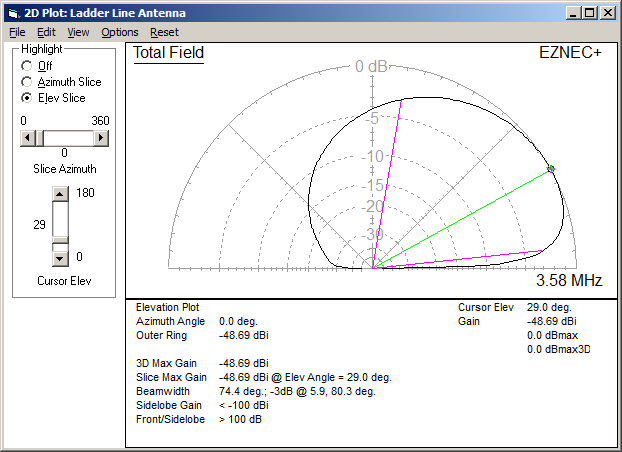Image resolution: width=622 pixels, height=452 pixels.
Task: Click the Reset menu item
Action: coord(164,32)
